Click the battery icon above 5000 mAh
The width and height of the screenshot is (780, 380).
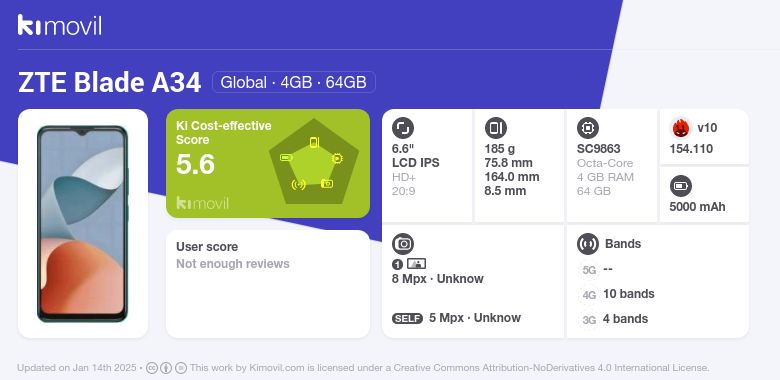point(681,187)
